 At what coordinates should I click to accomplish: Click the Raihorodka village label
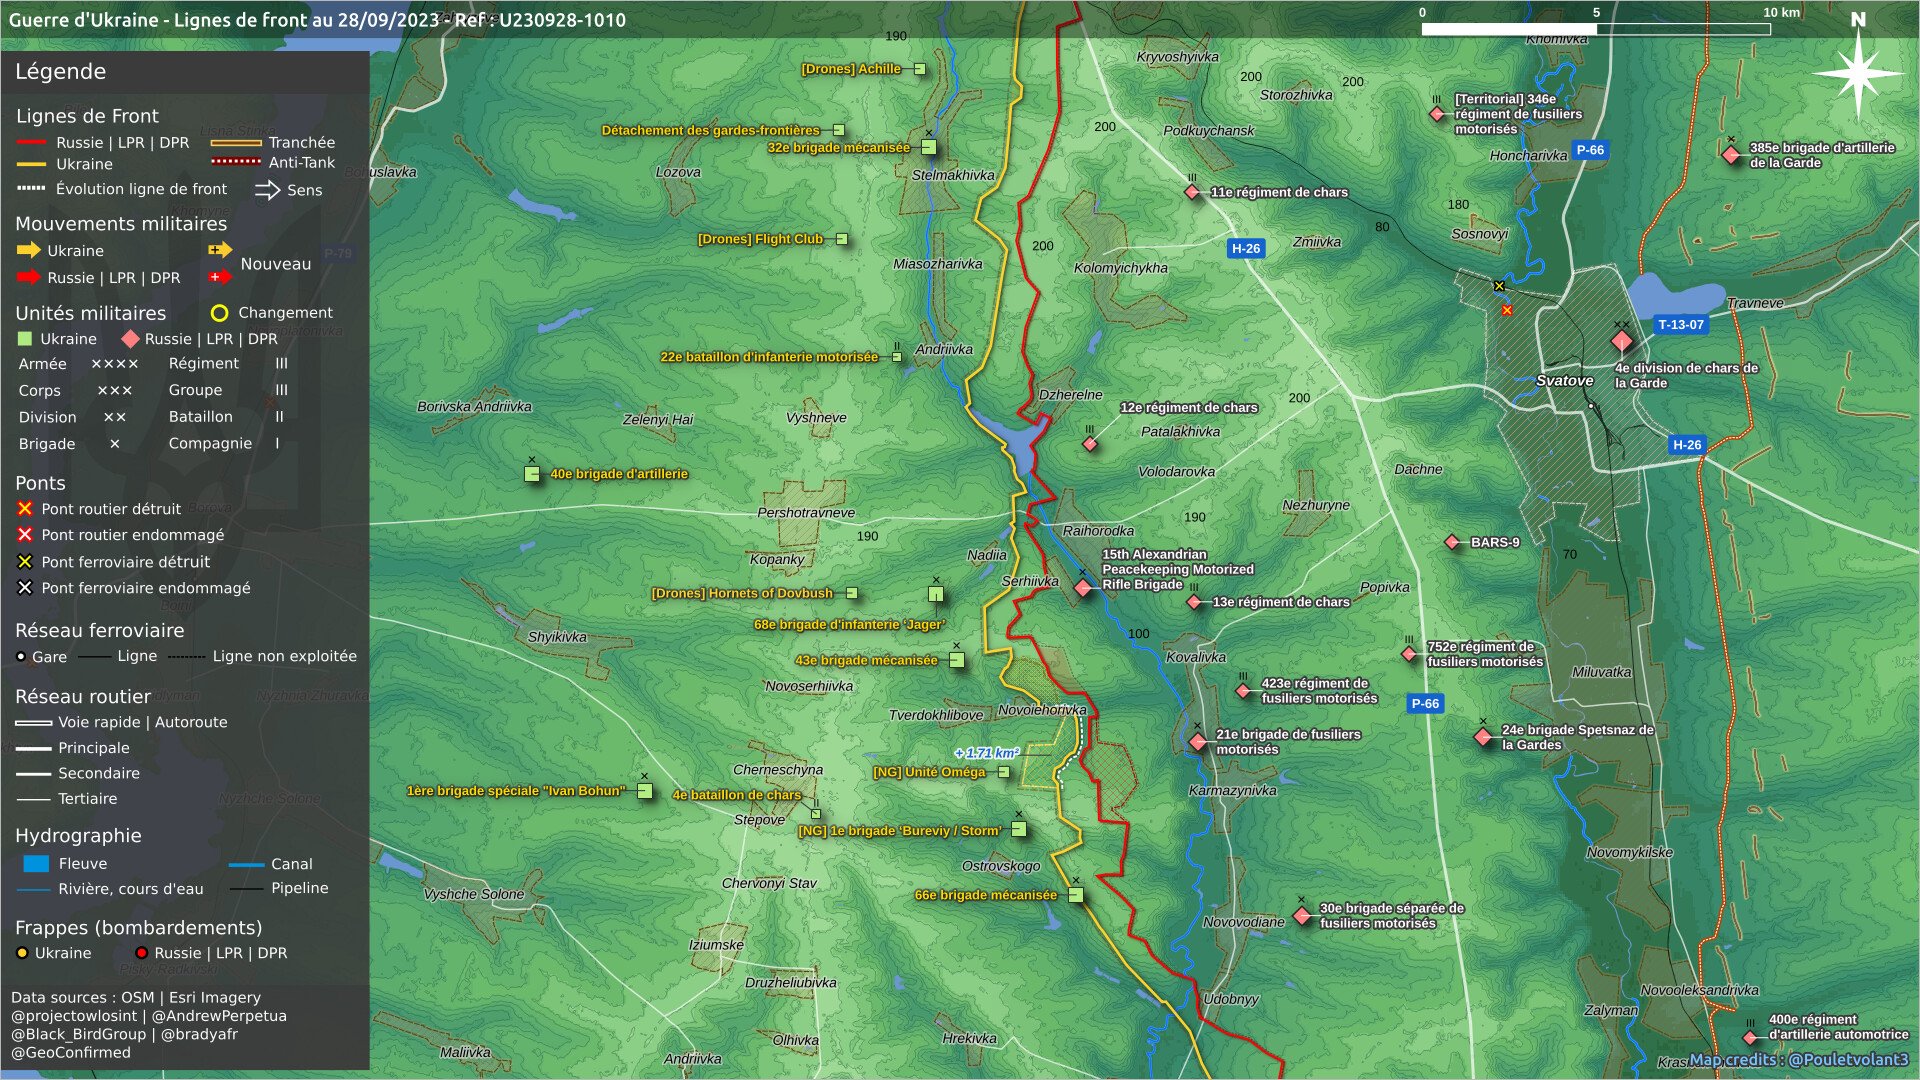[x=1098, y=531]
